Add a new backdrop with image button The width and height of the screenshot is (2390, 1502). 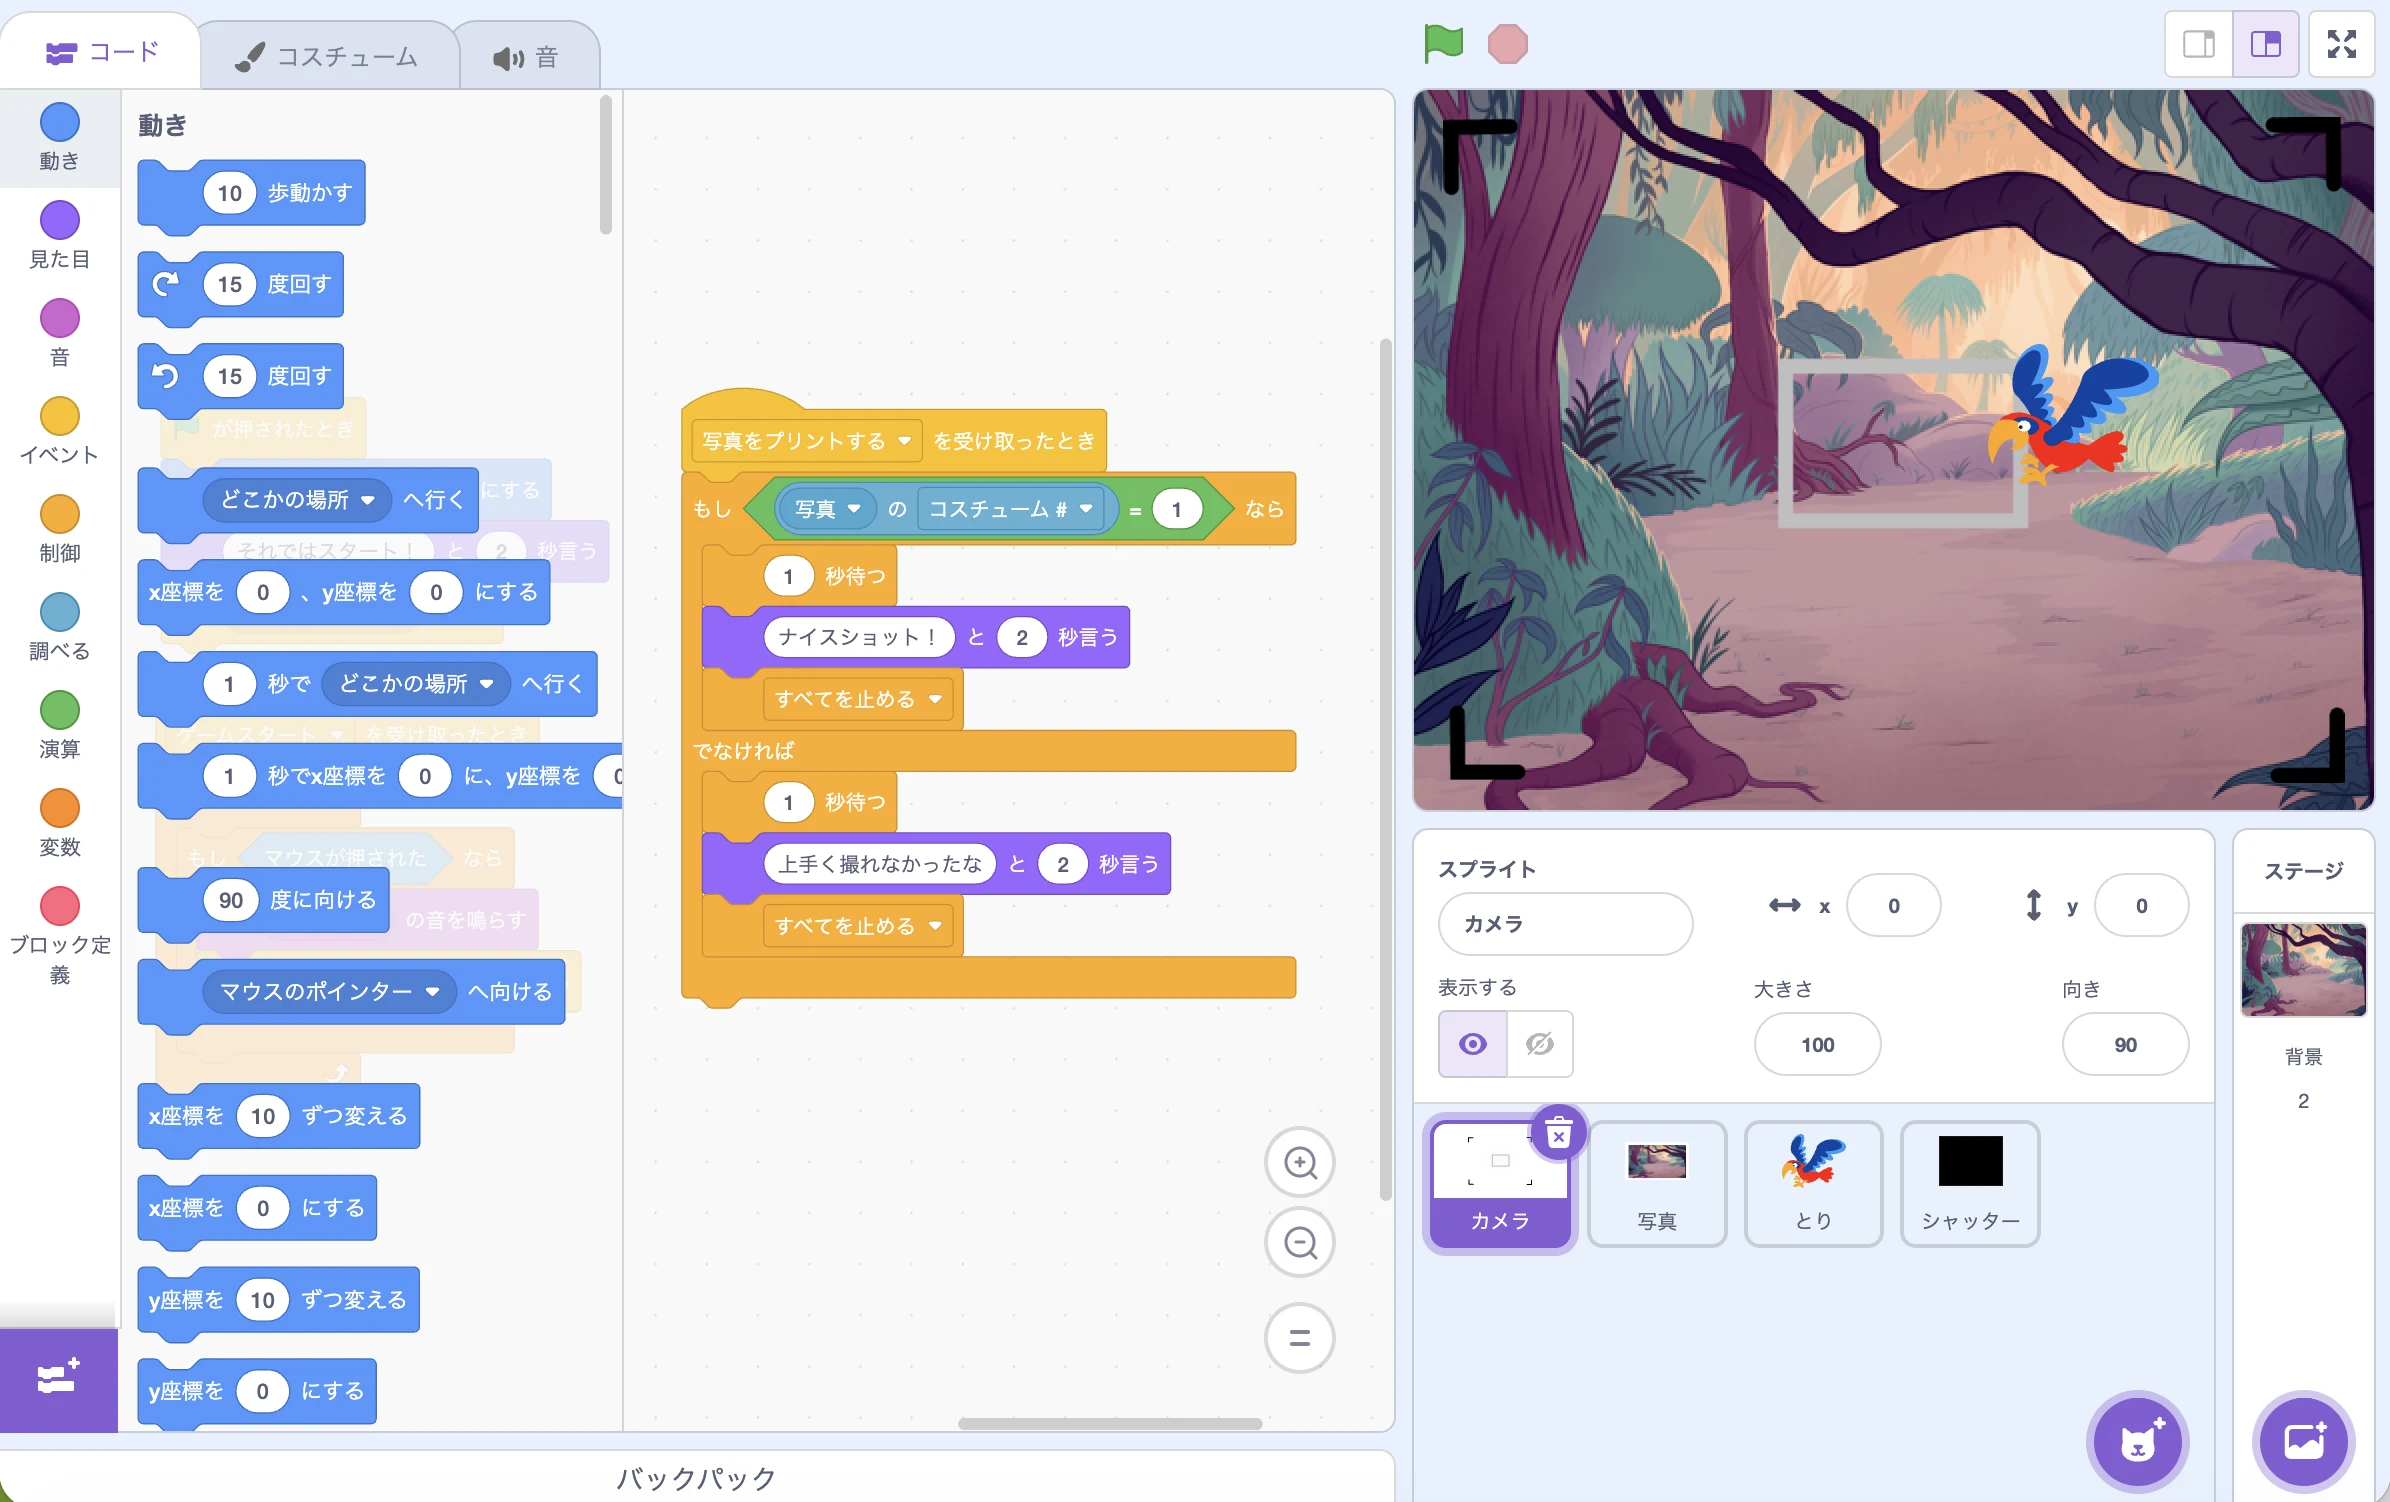[x=2303, y=1441]
